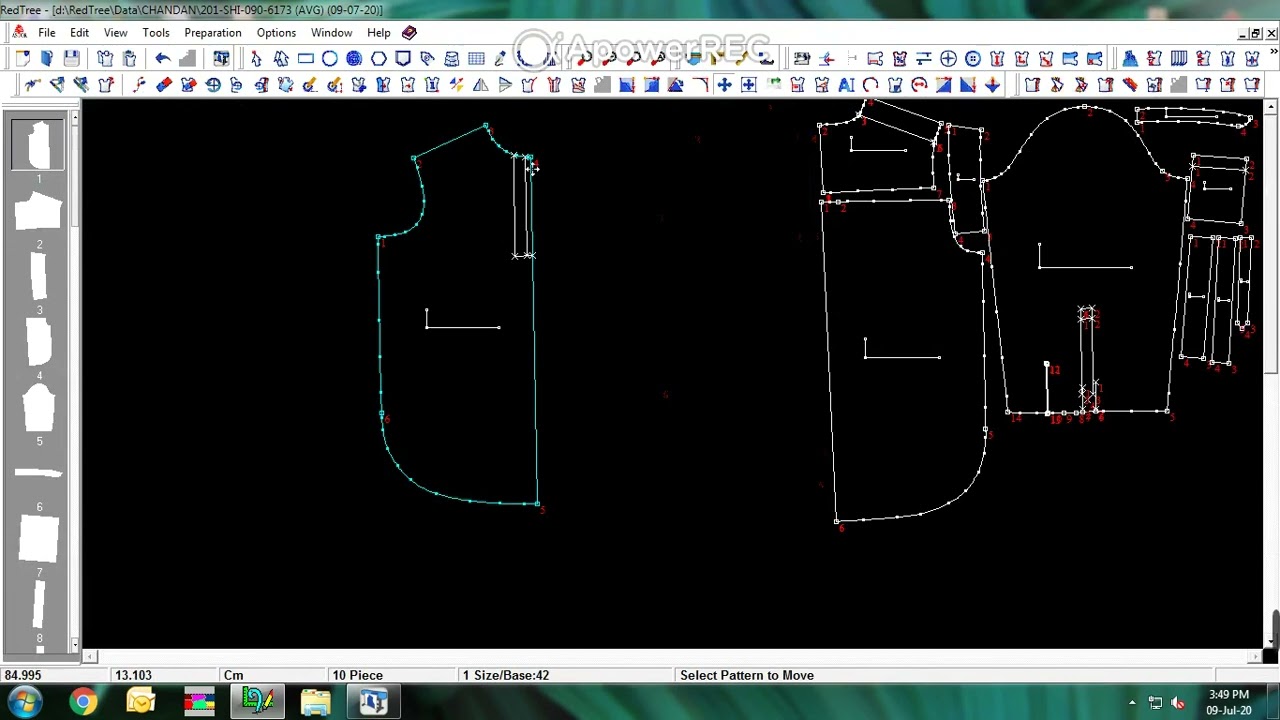The width and height of the screenshot is (1280, 720).
Task: Click the sewing machine icon
Action: (x=802, y=59)
